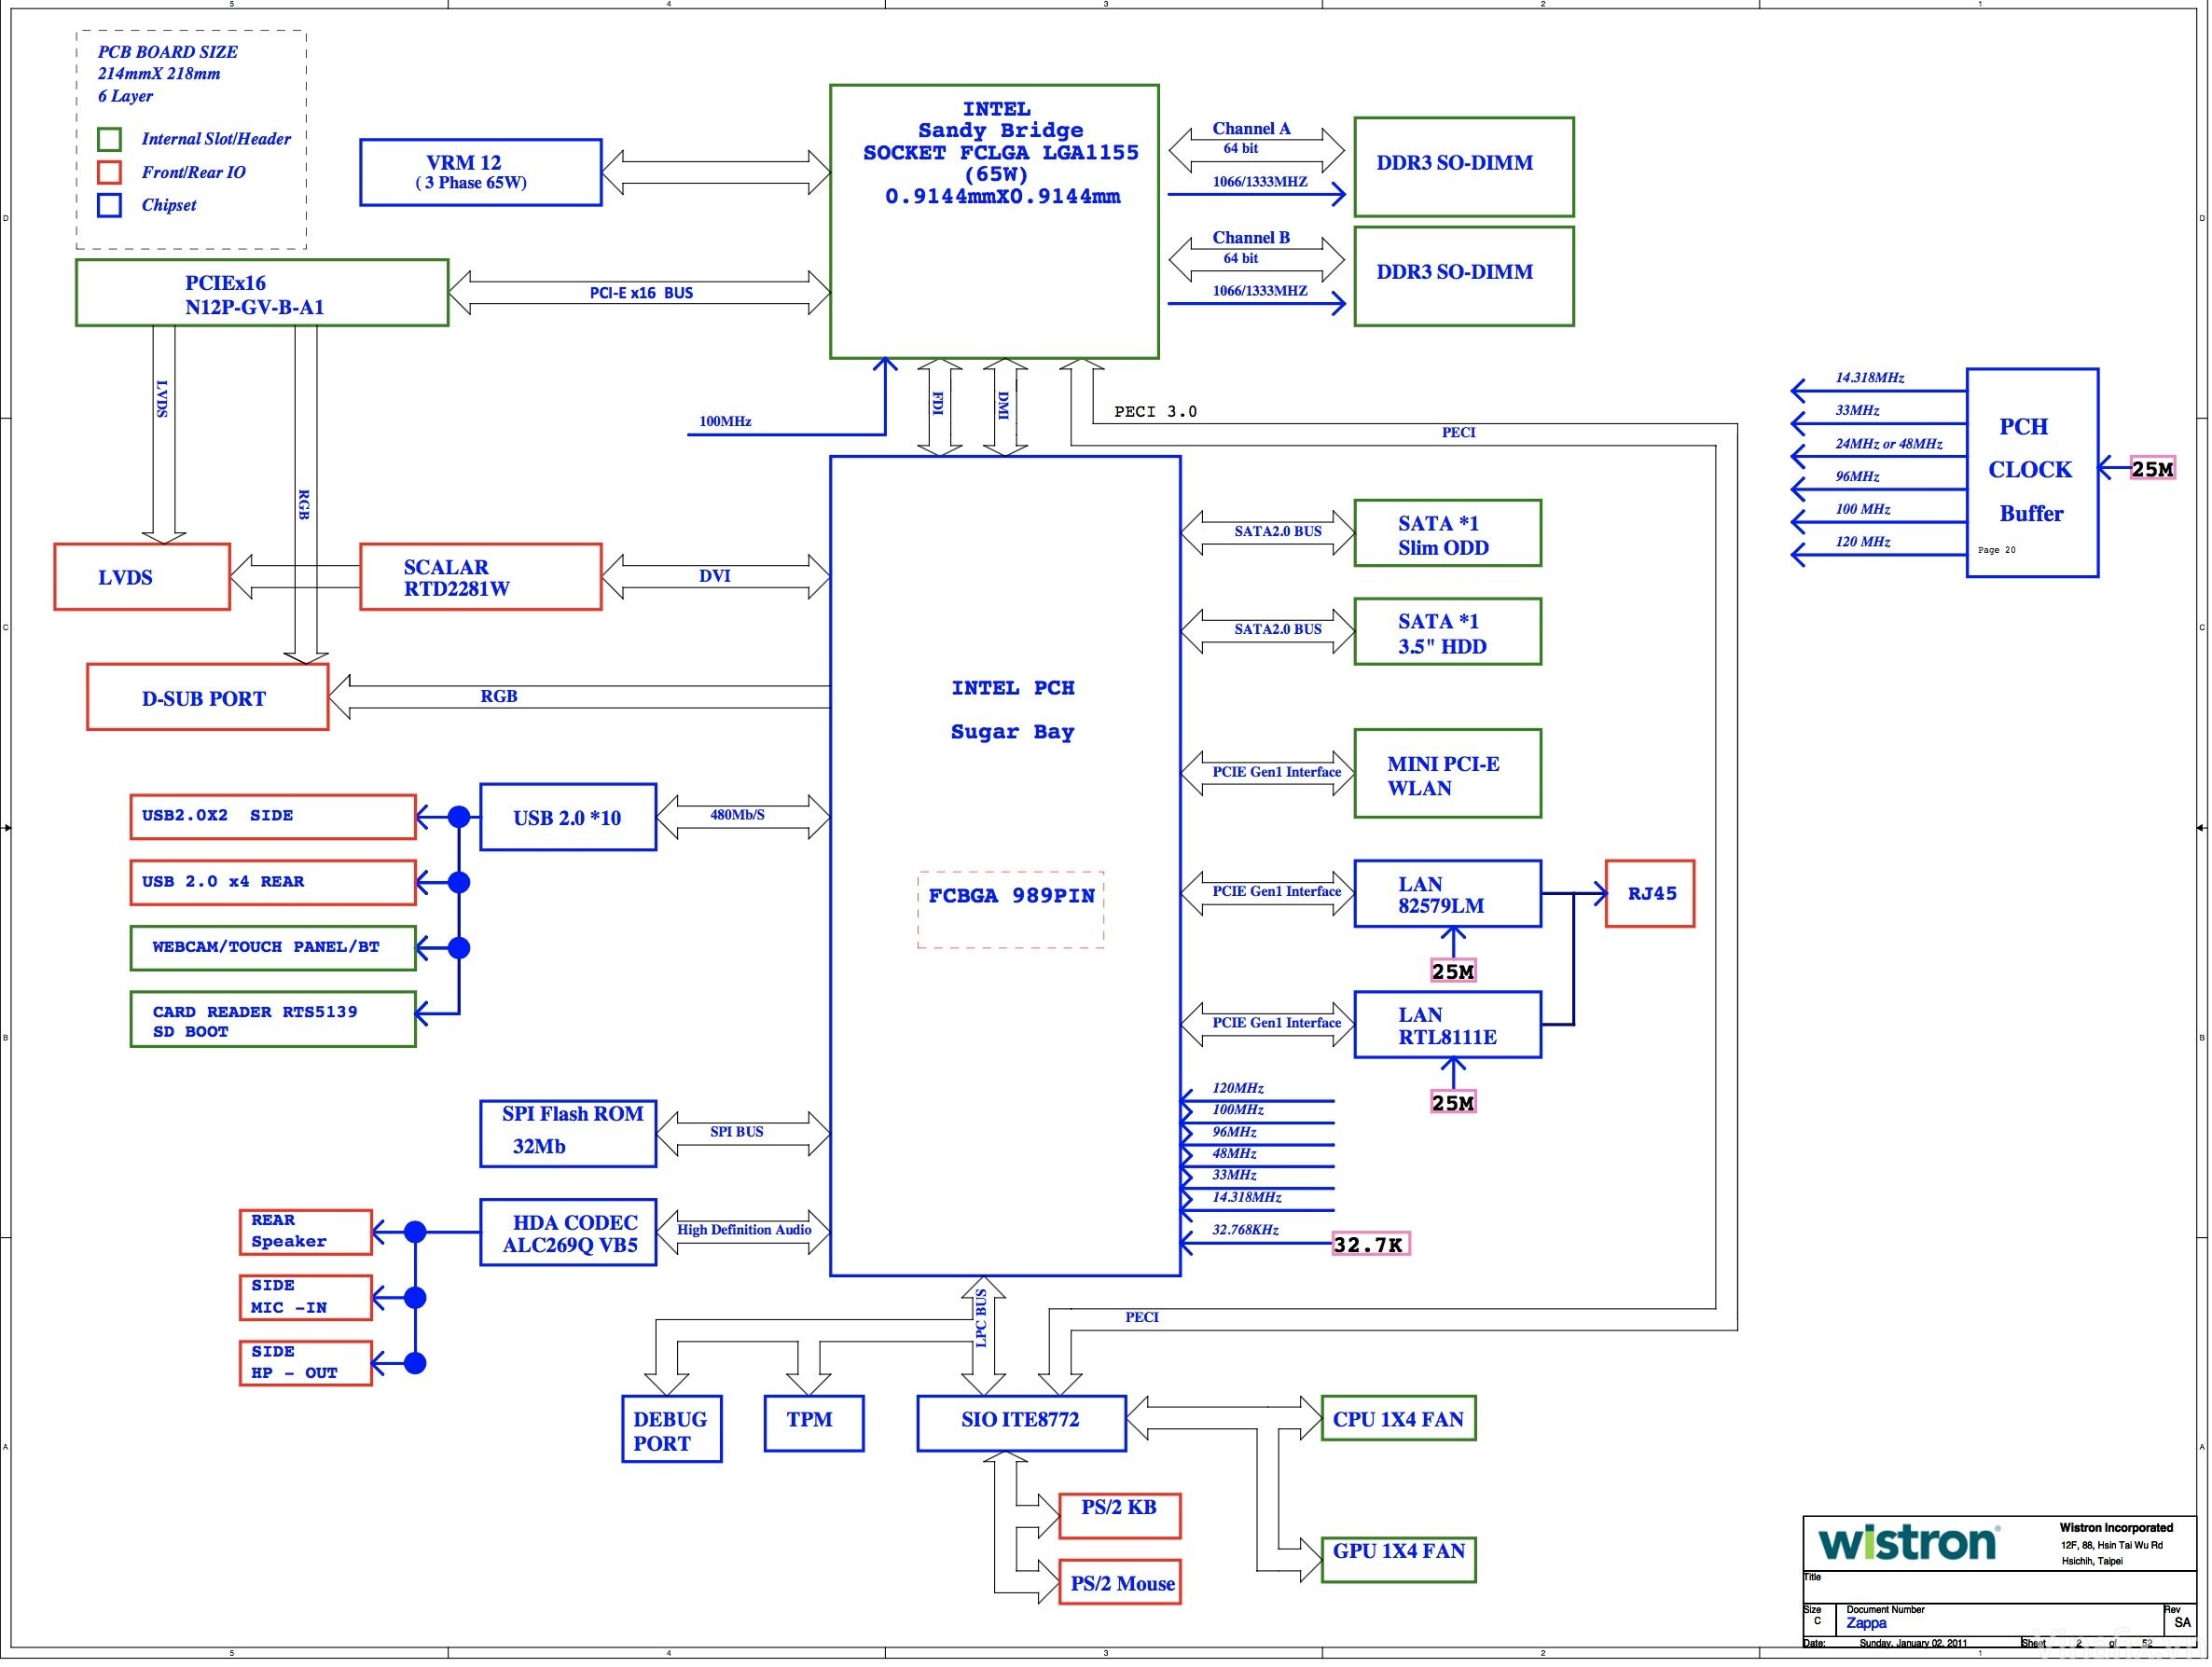Click the LAN 82579LM block
Image resolution: width=2212 pixels, height=1667 pixels.
pyautogui.click(x=1448, y=894)
